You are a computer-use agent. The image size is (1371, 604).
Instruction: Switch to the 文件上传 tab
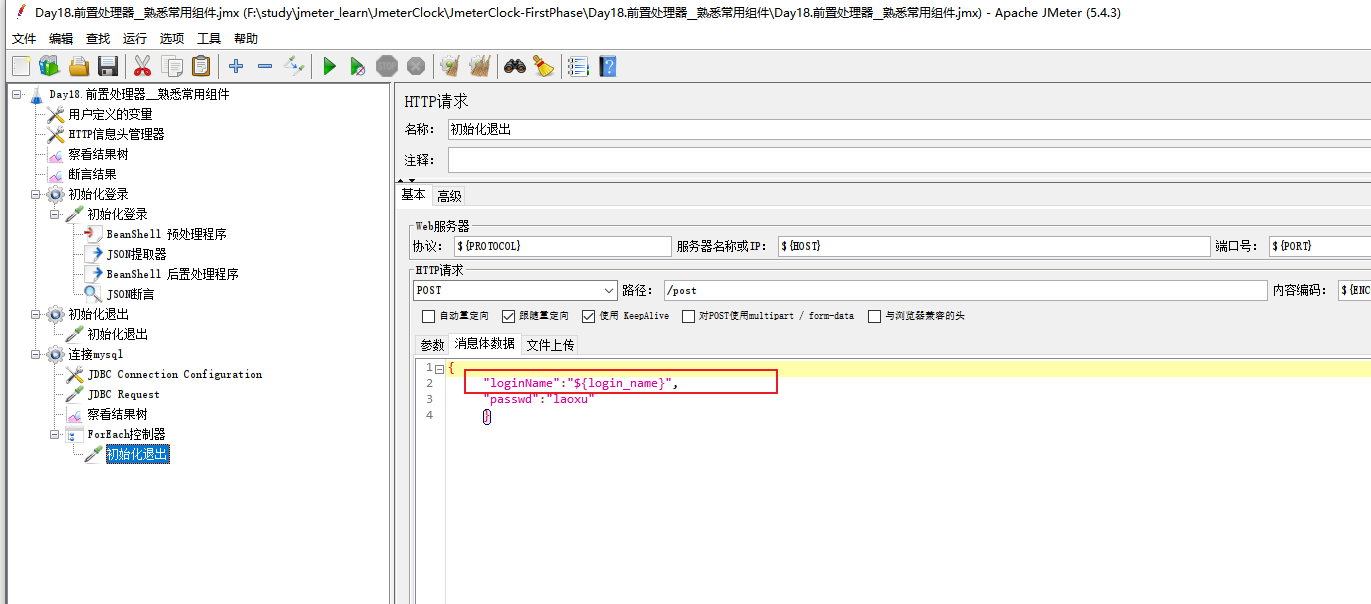point(550,345)
